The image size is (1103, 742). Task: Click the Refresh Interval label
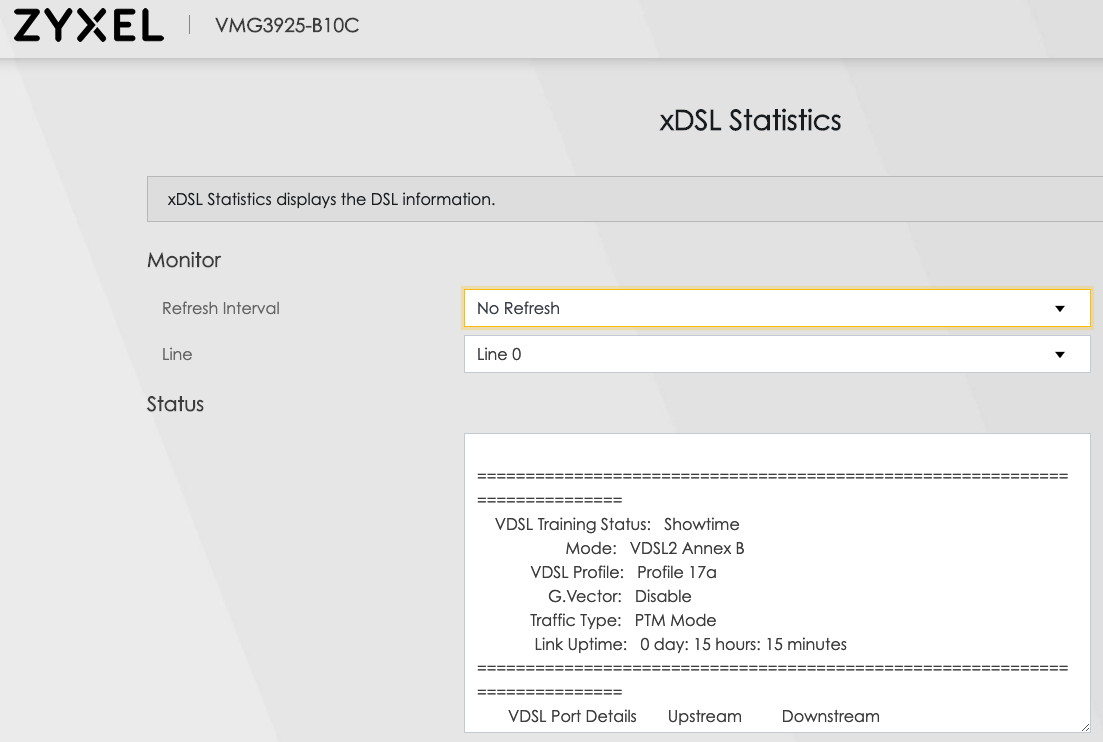tap(221, 308)
